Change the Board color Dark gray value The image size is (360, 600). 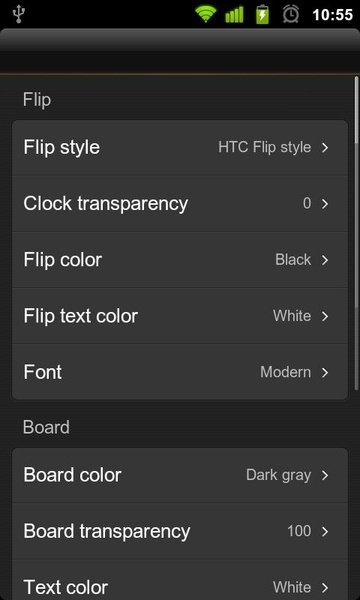(x=279, y=475)
